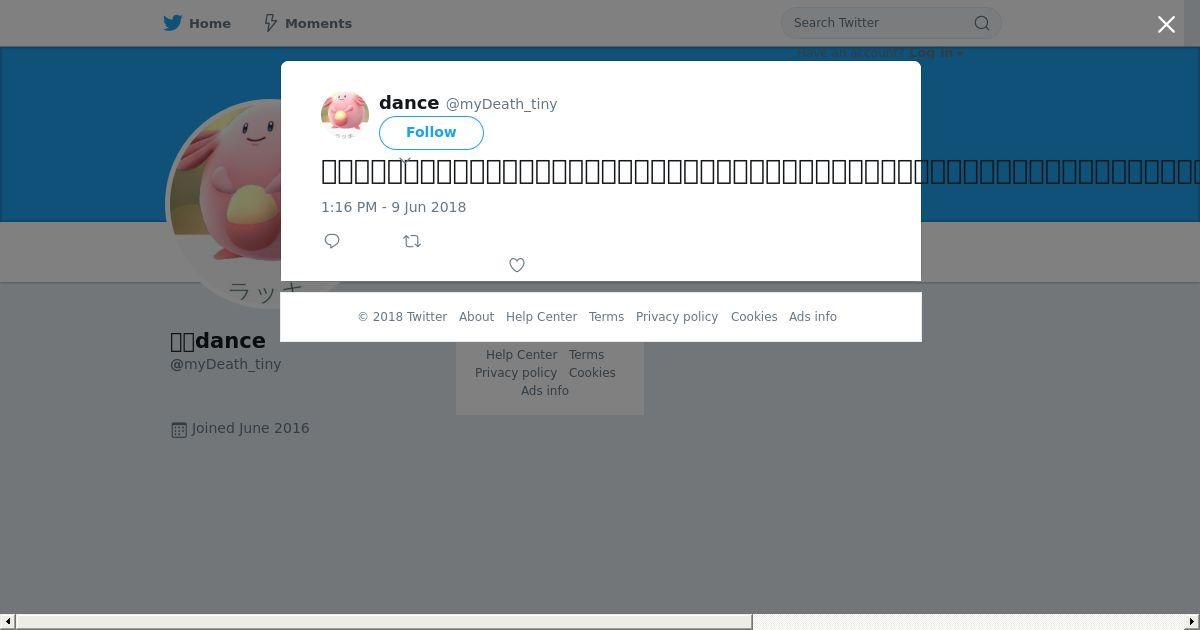Image resolution: width=1200 pixels, height=630 pixels.
Task: Open Help Center in the background page footer
Action: click(x=521, y=355)
